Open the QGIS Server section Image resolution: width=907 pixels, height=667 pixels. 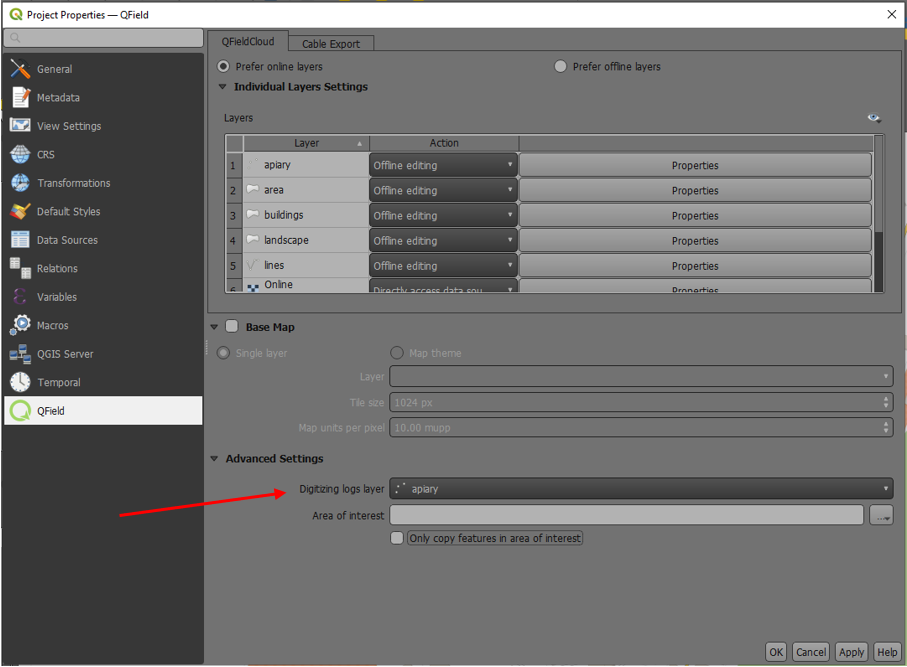pos(104,354)
